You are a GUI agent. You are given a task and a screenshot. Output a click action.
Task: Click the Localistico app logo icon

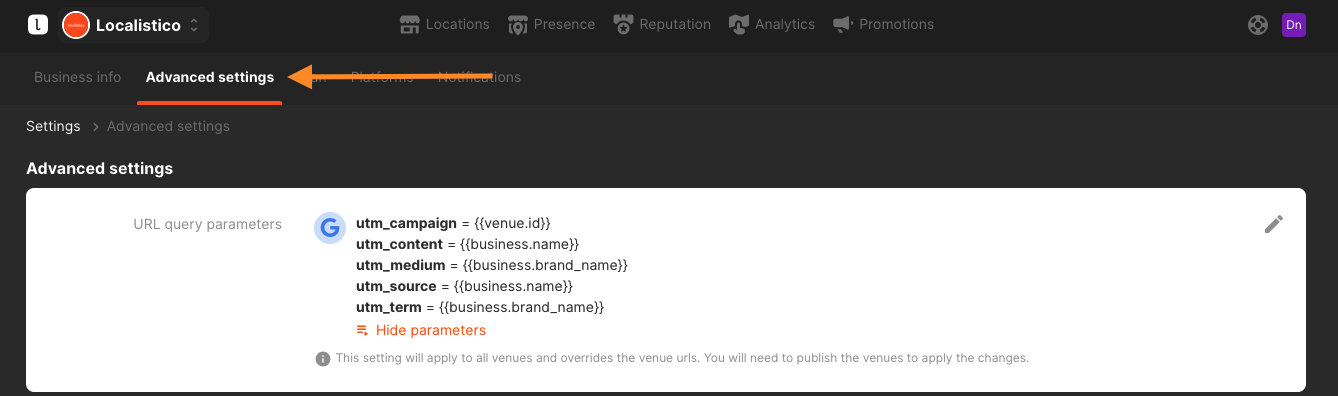pos(38,25)
